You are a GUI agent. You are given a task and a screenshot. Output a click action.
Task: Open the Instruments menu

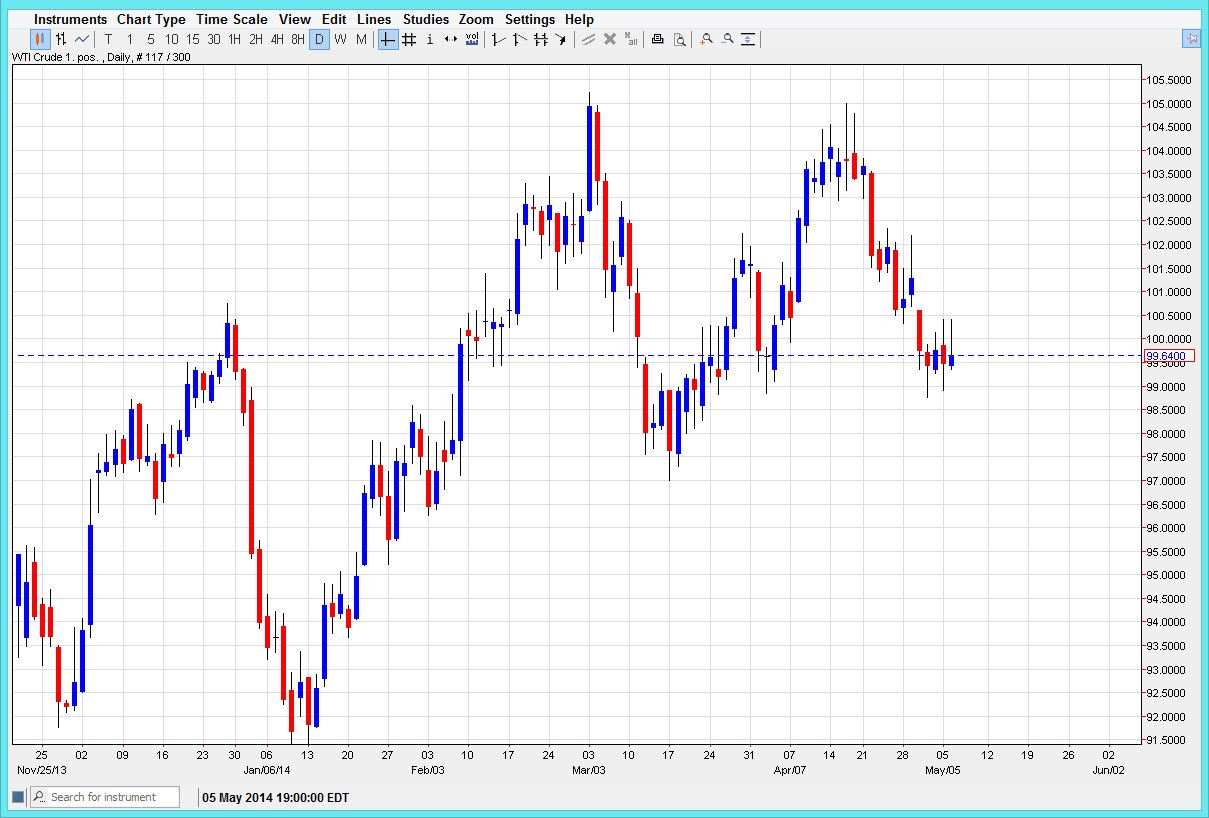click(x=70, y=19)
